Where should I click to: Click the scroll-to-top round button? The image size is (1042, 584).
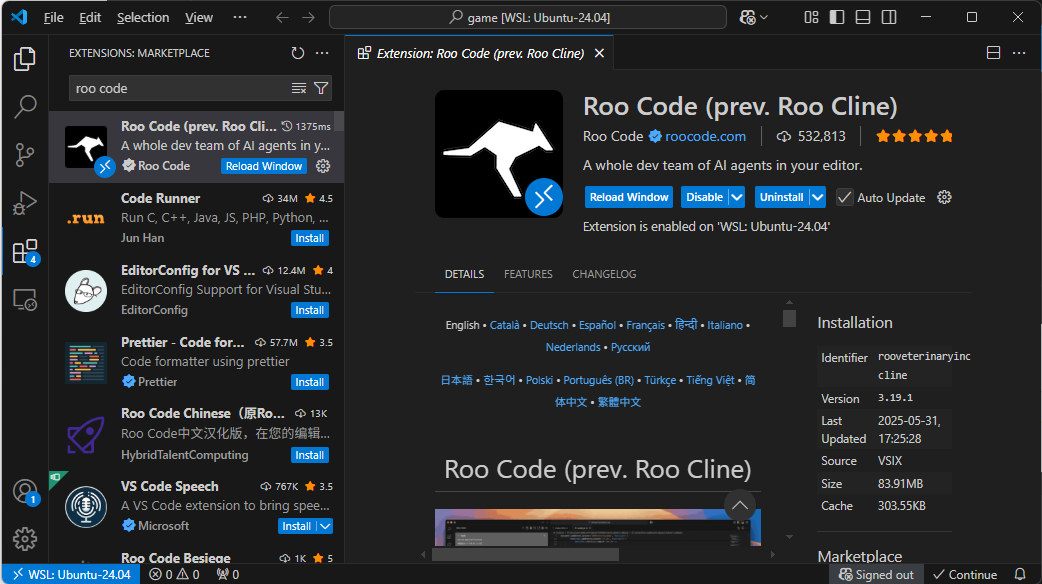tap(740, 506)
